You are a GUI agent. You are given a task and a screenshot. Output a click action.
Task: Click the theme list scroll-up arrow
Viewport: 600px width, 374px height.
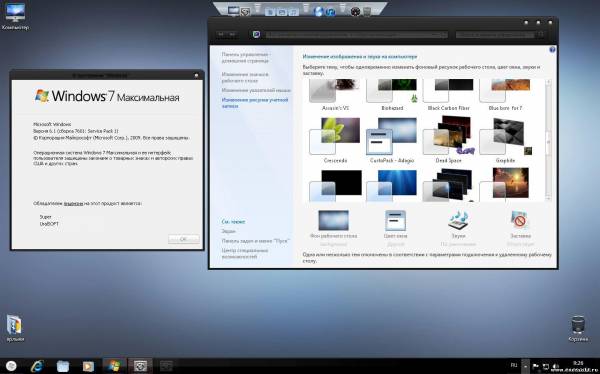[548, 82]
